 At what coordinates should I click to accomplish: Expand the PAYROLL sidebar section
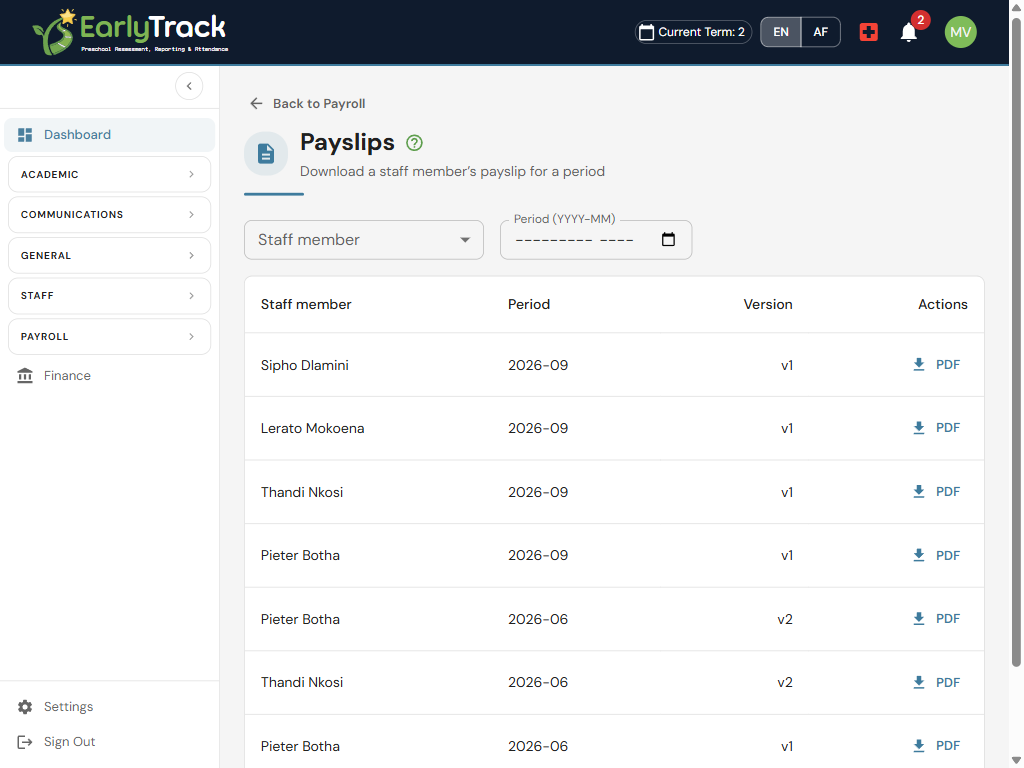[x=110, y=336]
